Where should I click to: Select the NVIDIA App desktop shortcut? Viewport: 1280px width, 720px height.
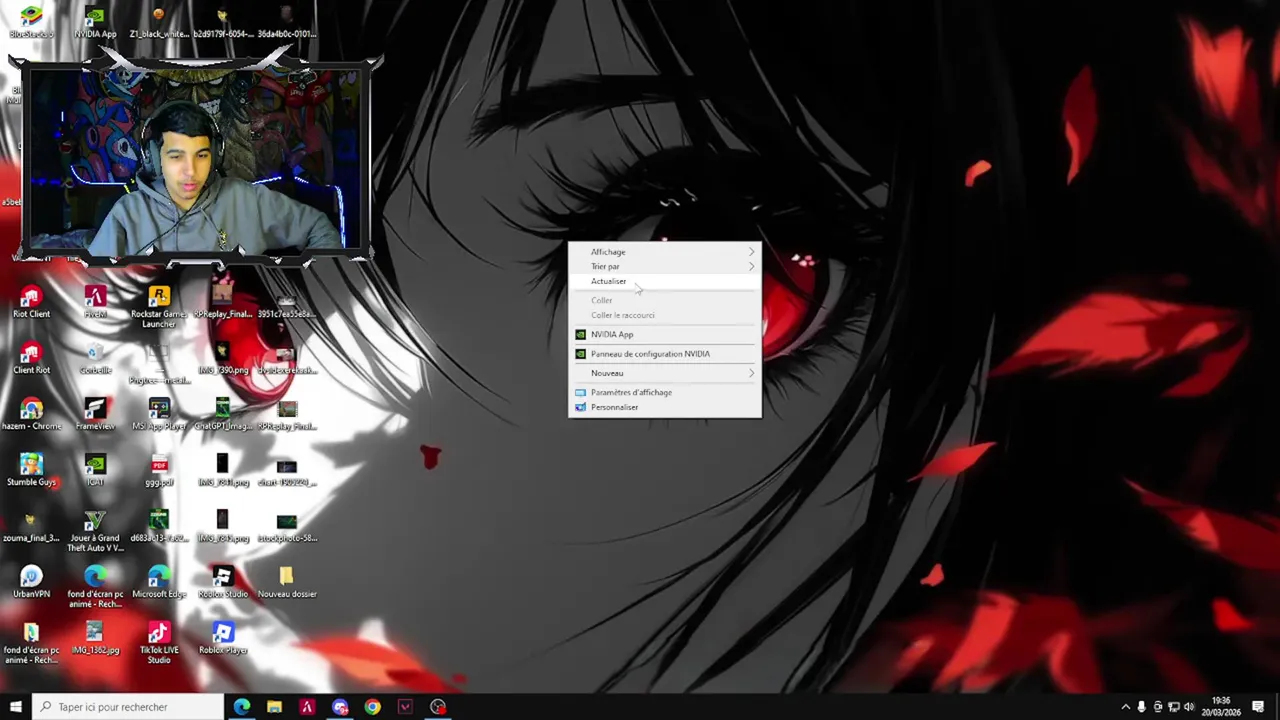(x=95, y=22)
